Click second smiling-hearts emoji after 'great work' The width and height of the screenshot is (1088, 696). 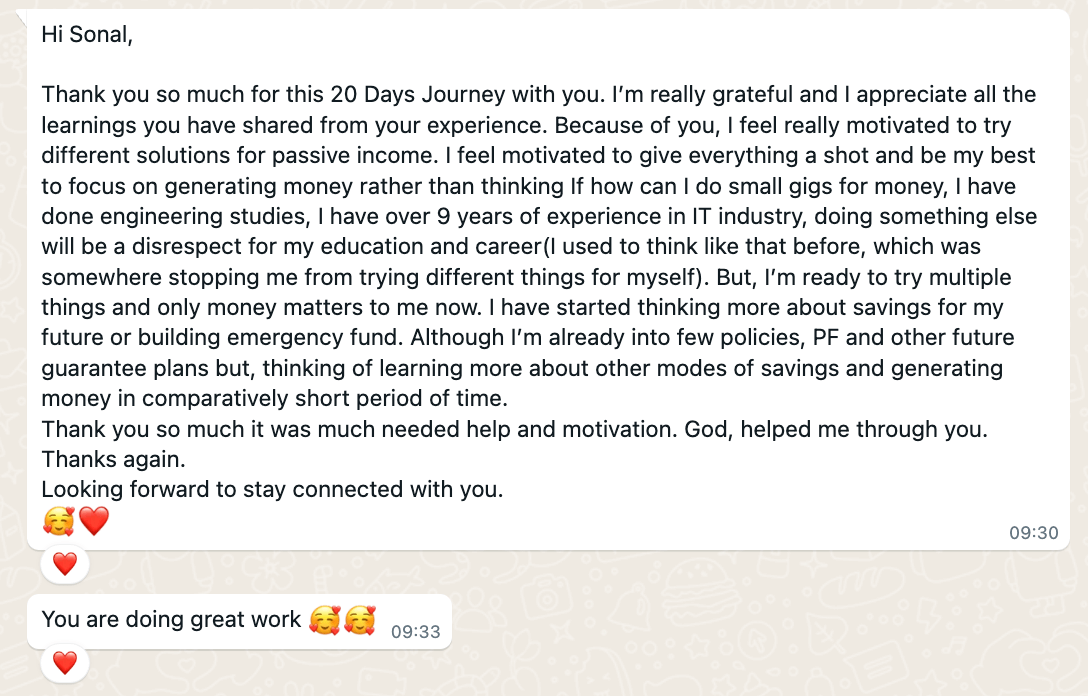coord(359,621)
